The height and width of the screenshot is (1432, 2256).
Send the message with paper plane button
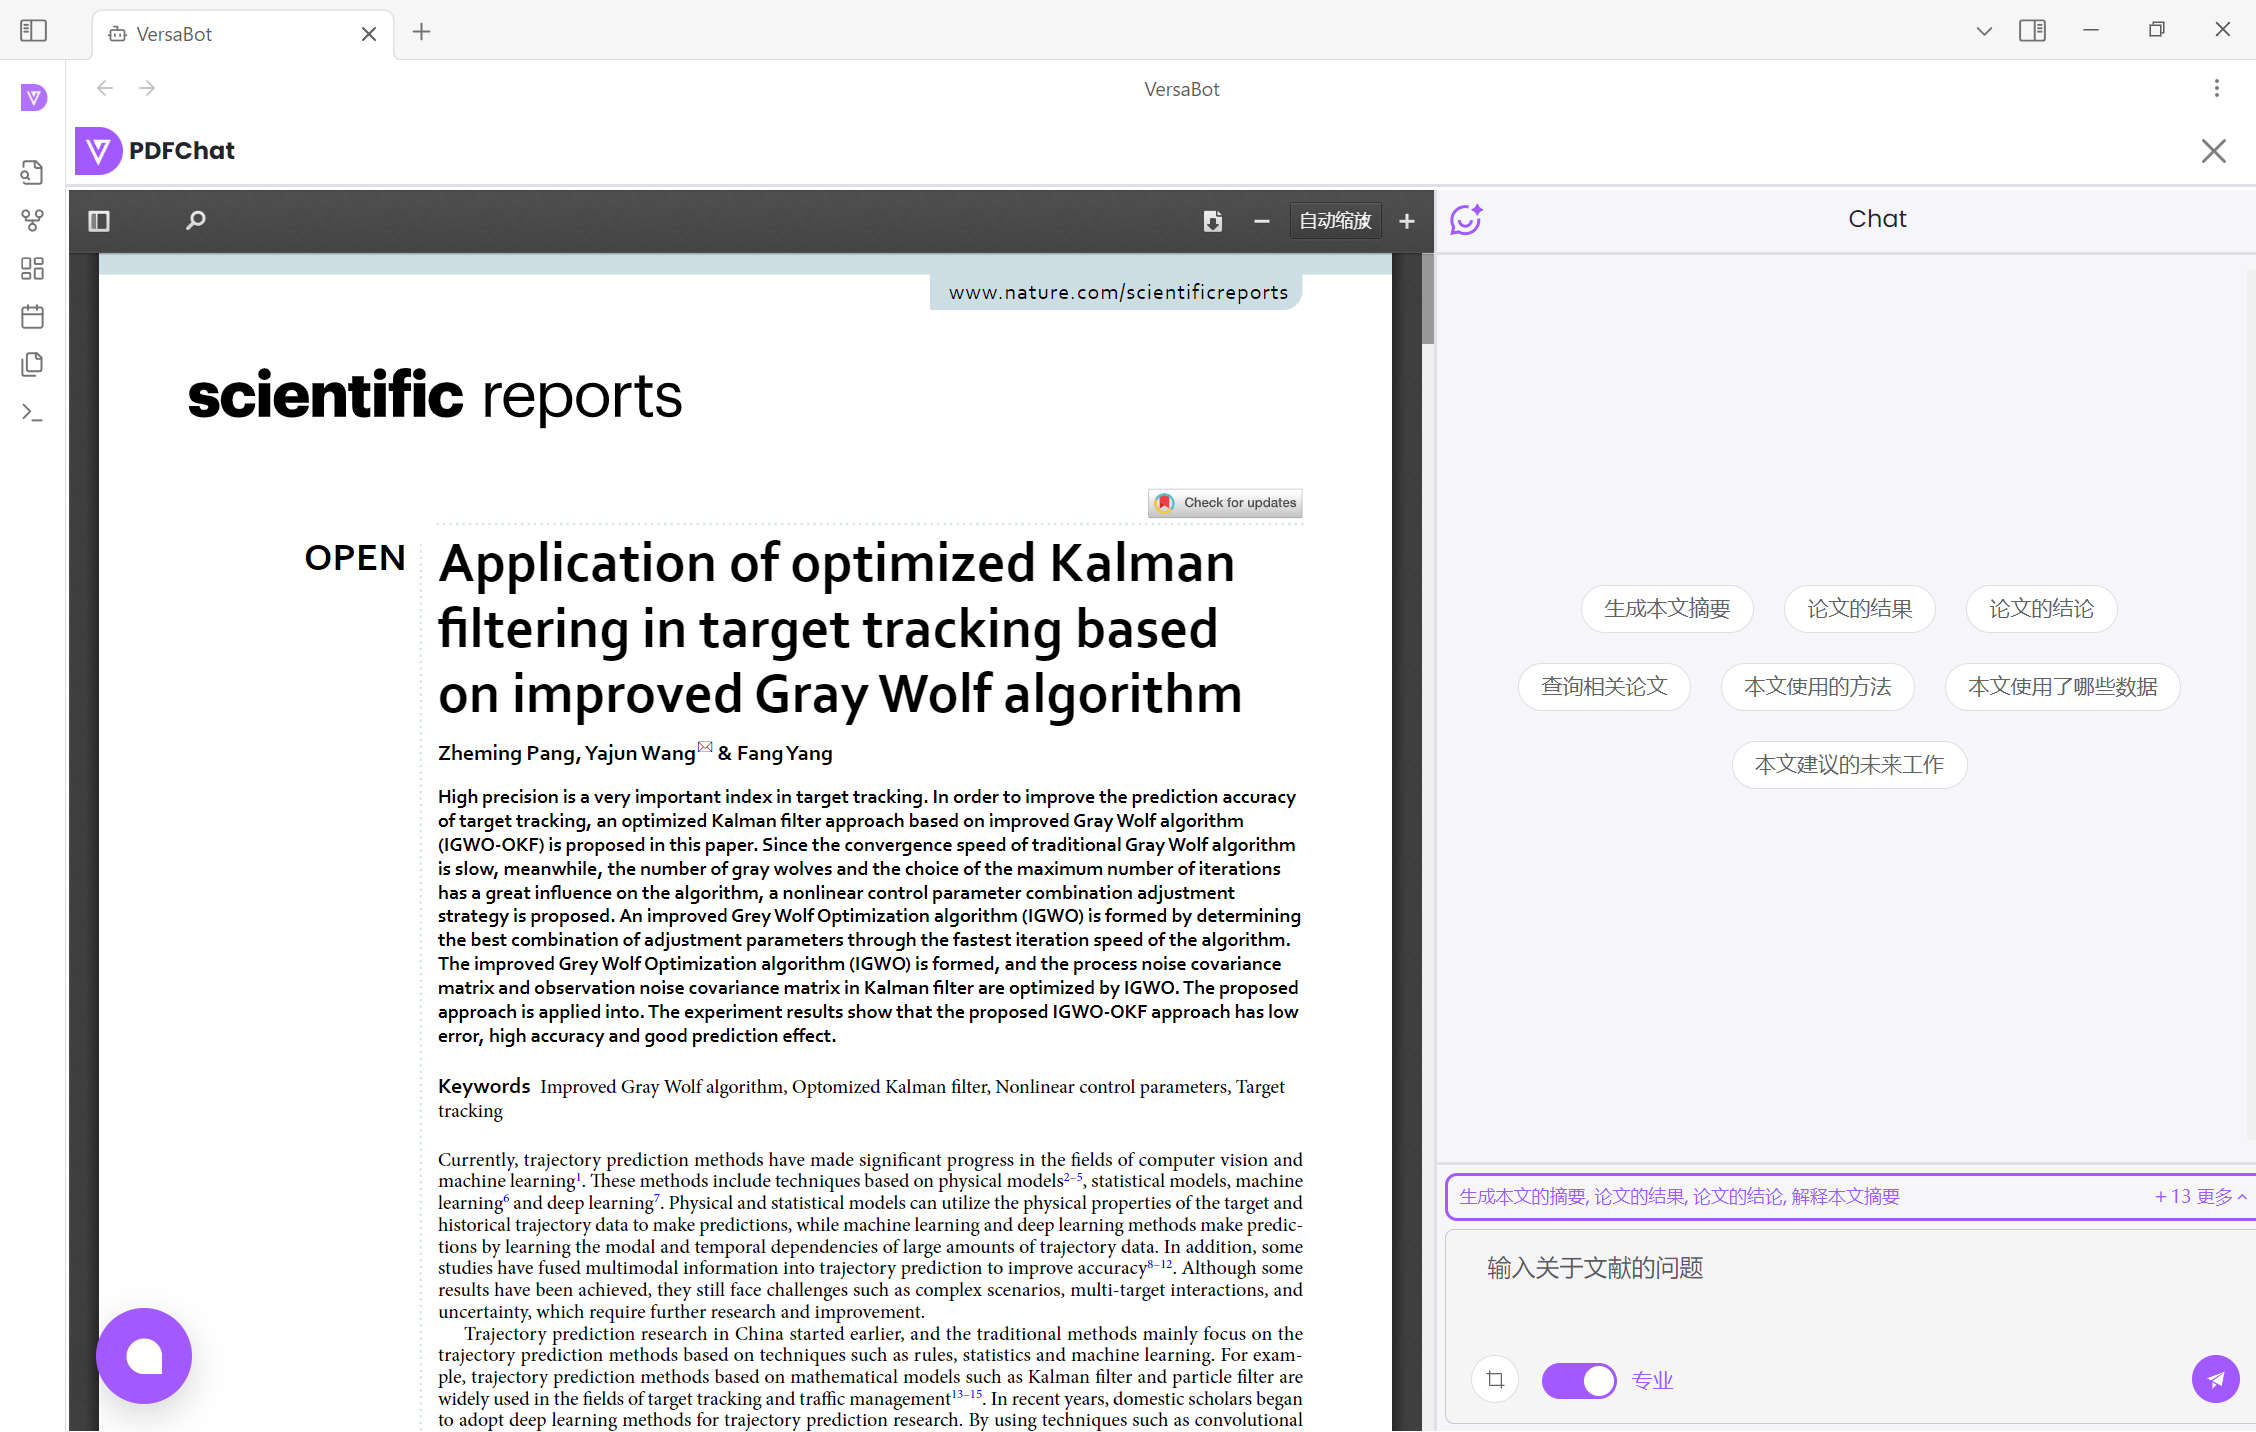(2215, 1380)
